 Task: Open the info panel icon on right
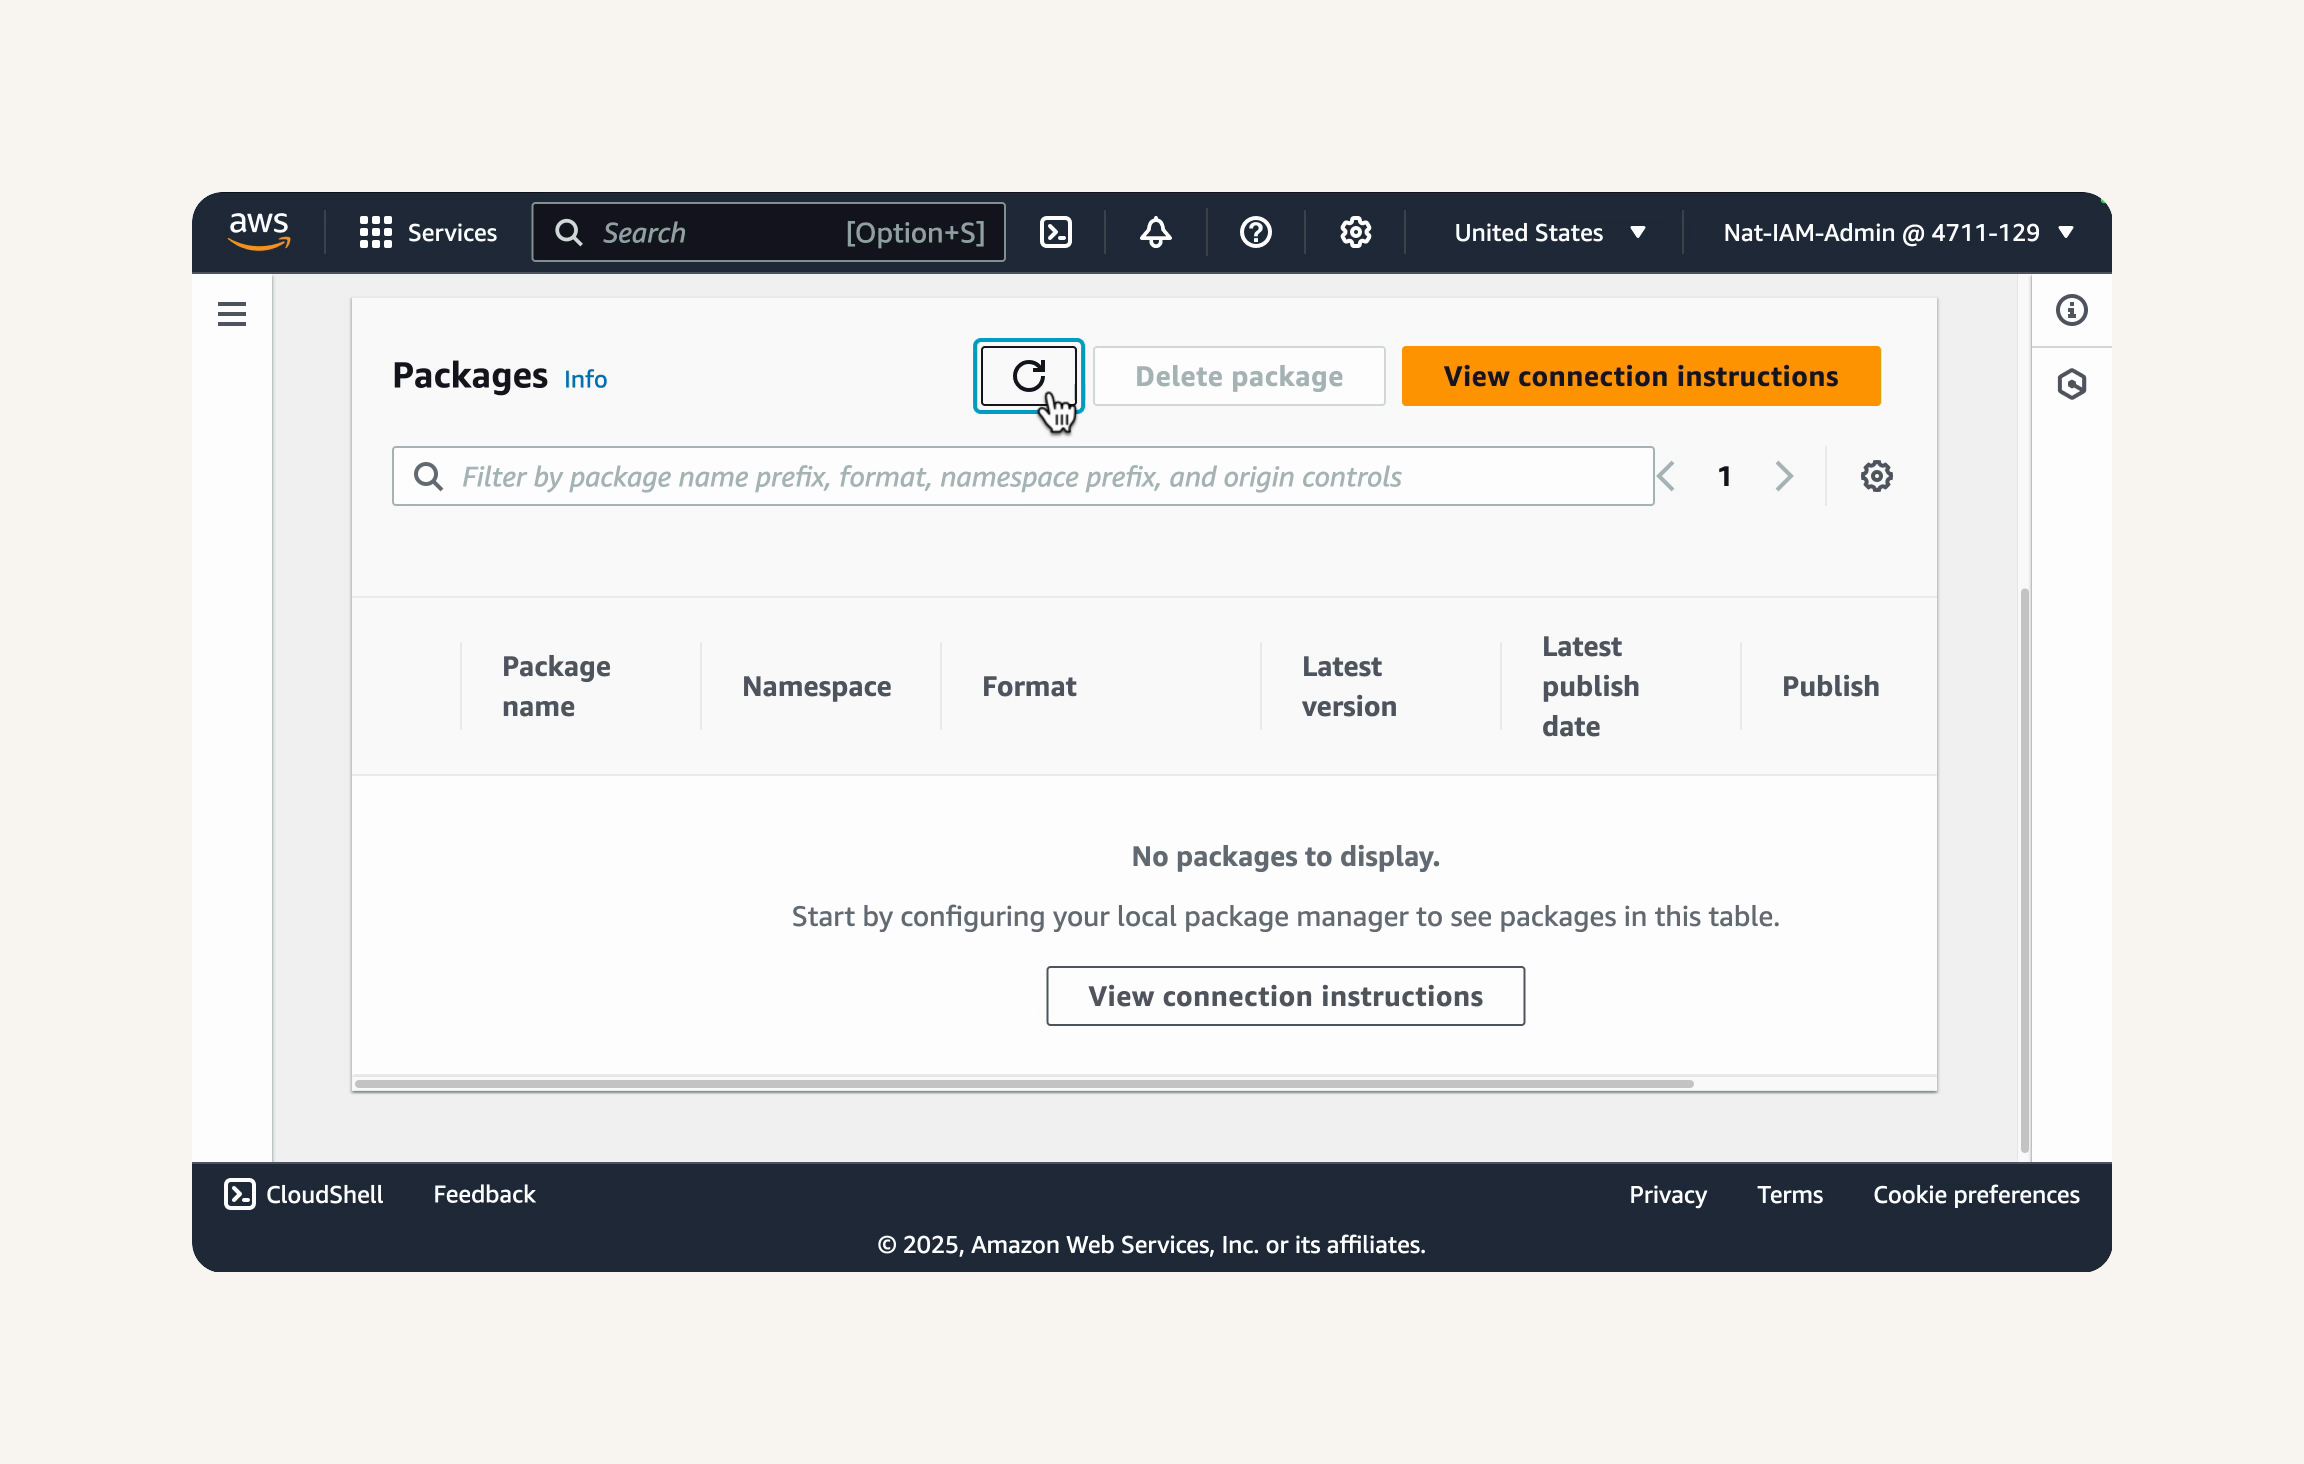[x=2072, y=310]
